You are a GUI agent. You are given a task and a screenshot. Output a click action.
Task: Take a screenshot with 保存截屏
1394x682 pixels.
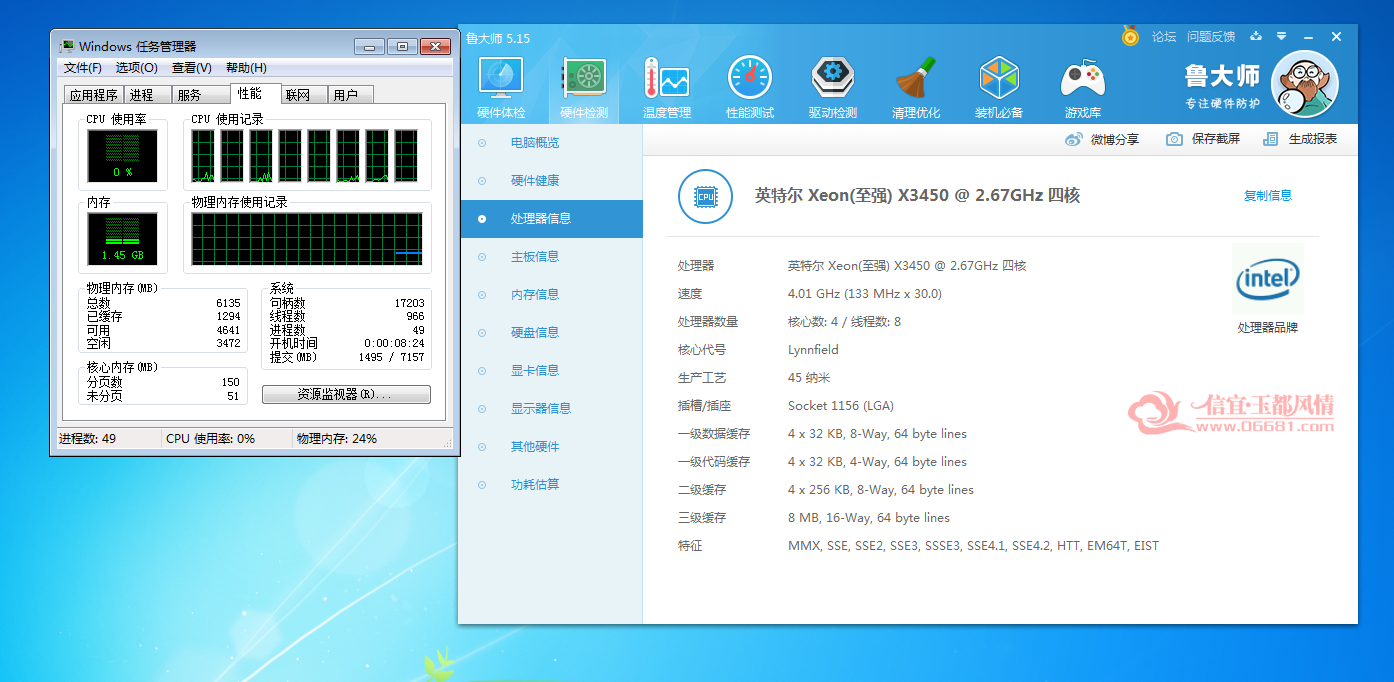tap(1203, 139)
